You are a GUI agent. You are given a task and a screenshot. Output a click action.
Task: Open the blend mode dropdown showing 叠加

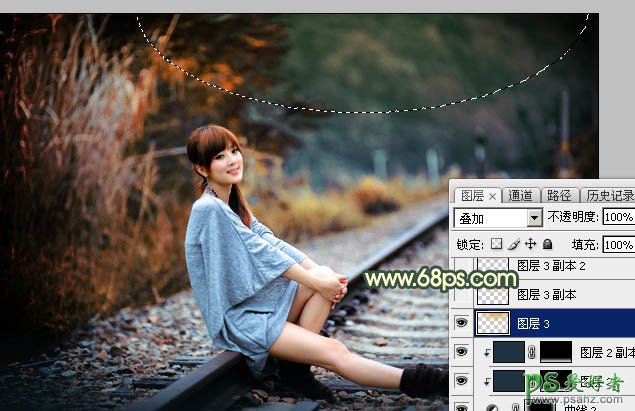tap(497, 218)
